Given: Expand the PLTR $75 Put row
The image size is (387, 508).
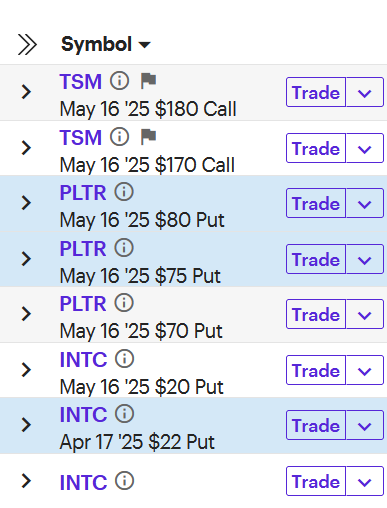Looking at the screenshot, I should (26, 259).
